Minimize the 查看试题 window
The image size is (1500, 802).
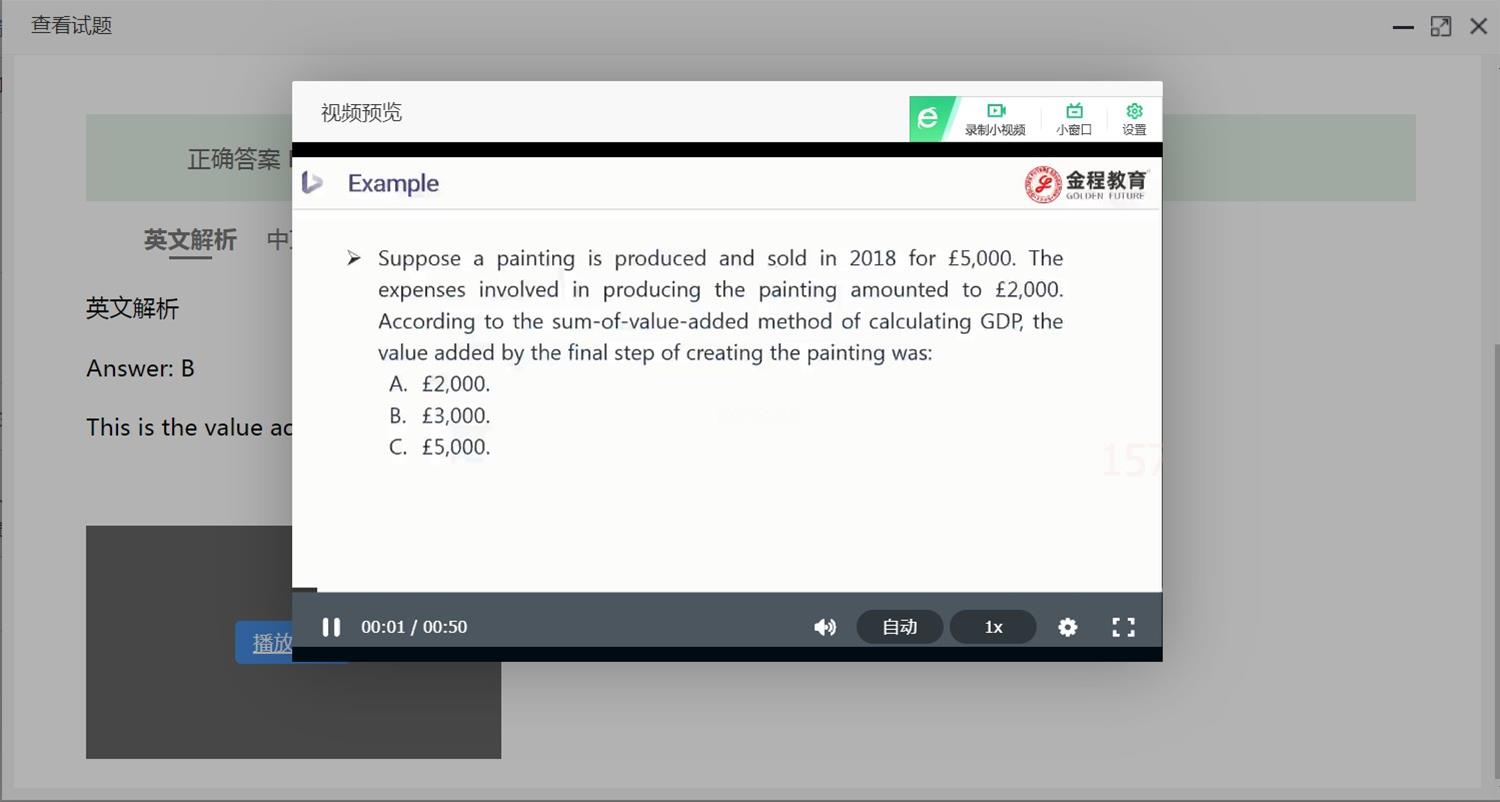pyautogui.click(x=1403, y=27)
